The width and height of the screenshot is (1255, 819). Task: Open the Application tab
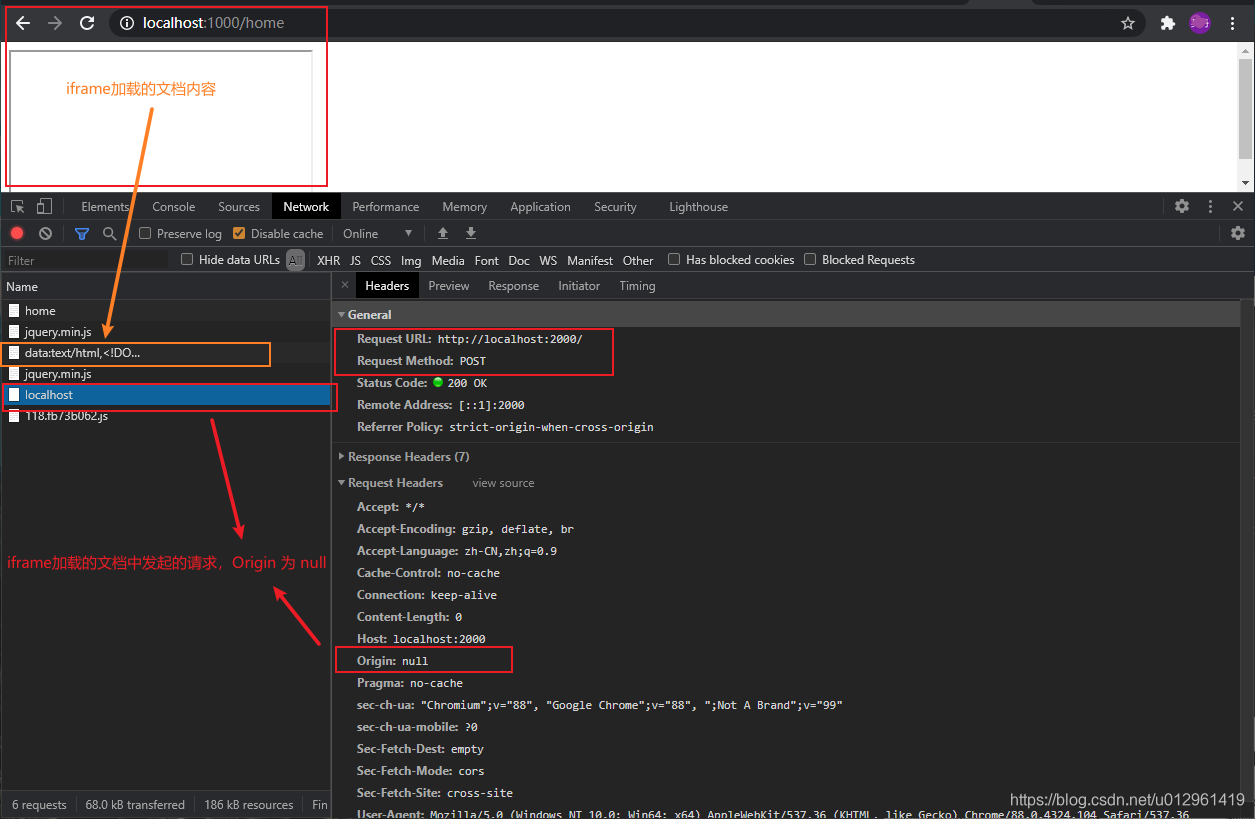pyautogui.click(x=540, y=207)
